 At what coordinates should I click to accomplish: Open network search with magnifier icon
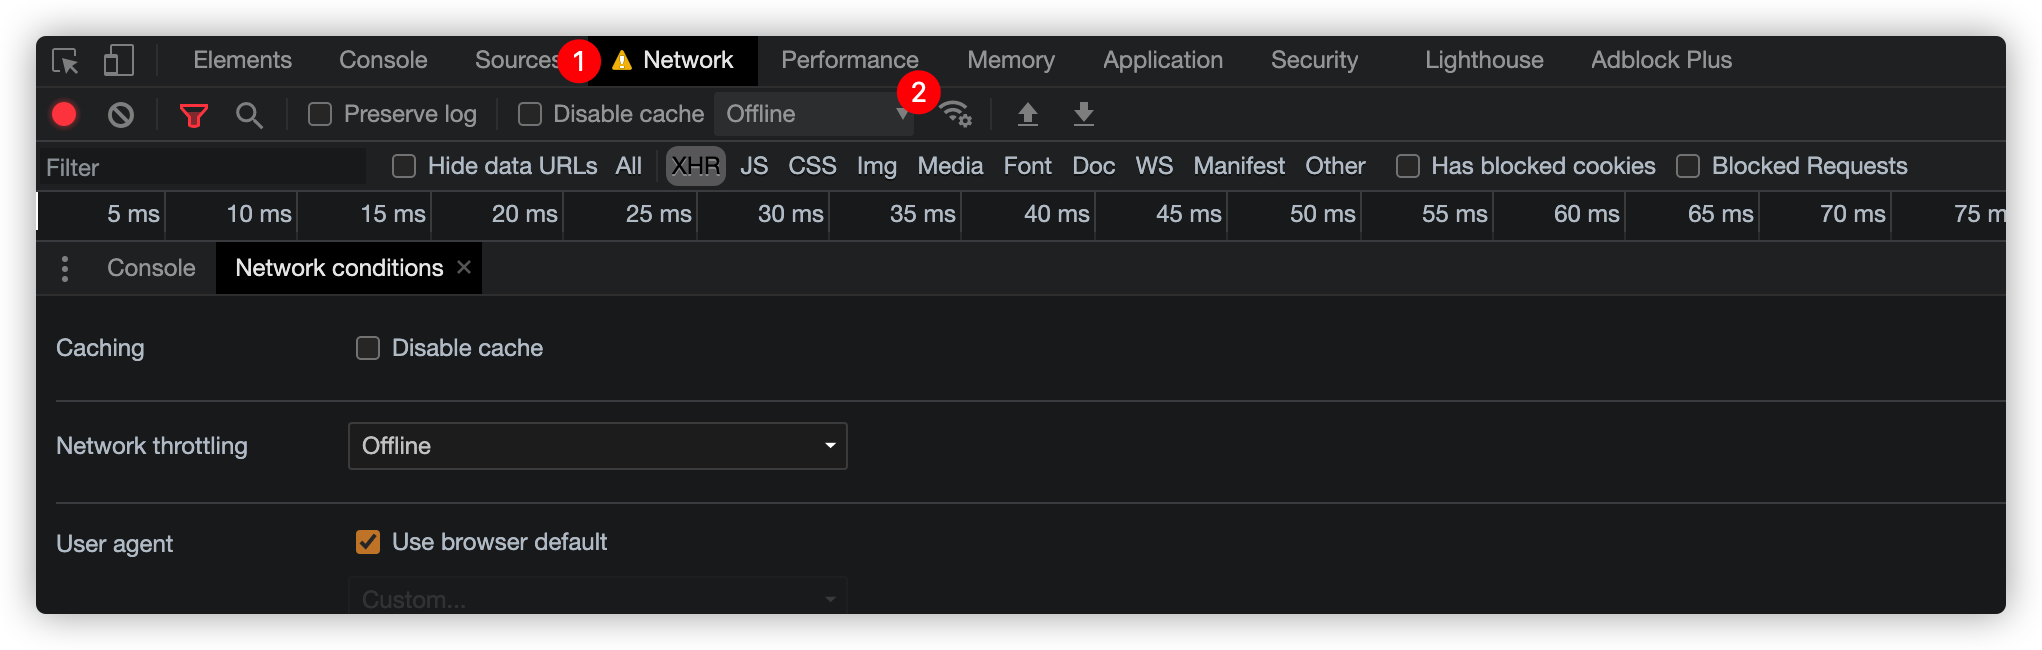click(x=249, y=115)
